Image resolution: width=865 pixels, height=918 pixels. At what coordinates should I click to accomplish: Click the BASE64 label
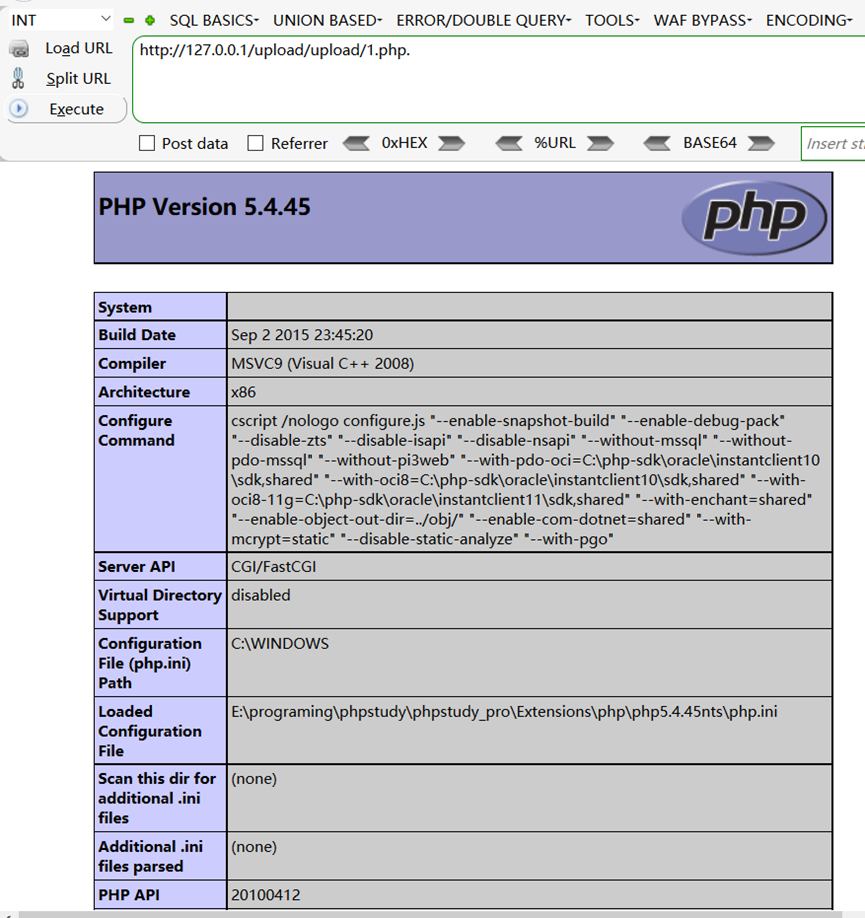[x=709, y=143]
